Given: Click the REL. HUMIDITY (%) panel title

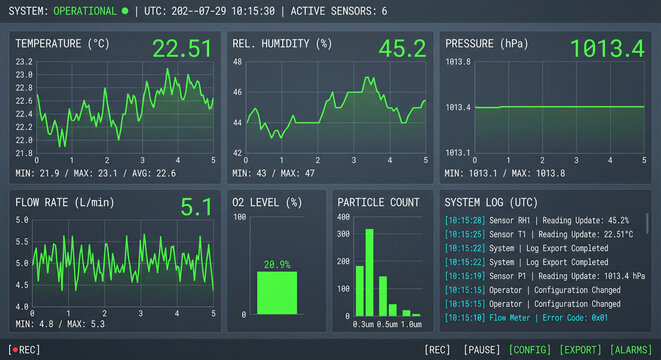Looking at the screenshot, I should [x=282, y=44].
